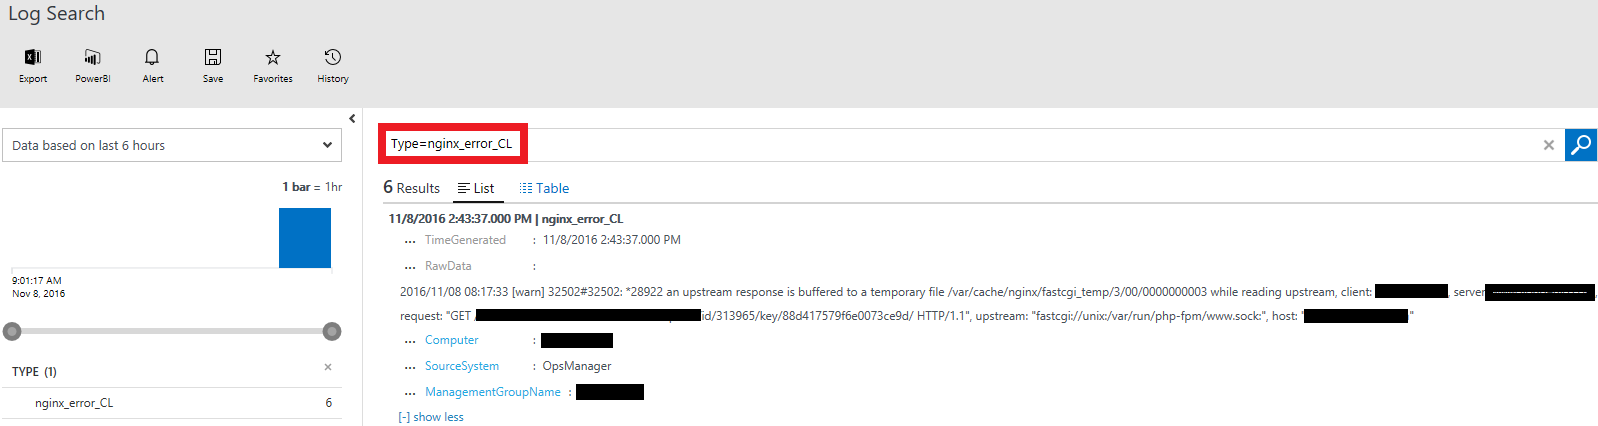Open the time range dropdown
1598x426 pixels.
click(x=172, y=145)
